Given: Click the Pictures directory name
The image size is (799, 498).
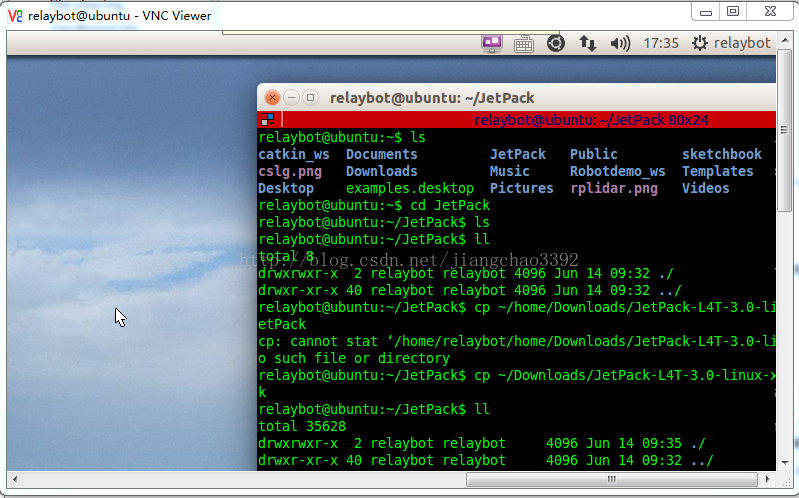Looking at the screenshot, I should [522, 189].
